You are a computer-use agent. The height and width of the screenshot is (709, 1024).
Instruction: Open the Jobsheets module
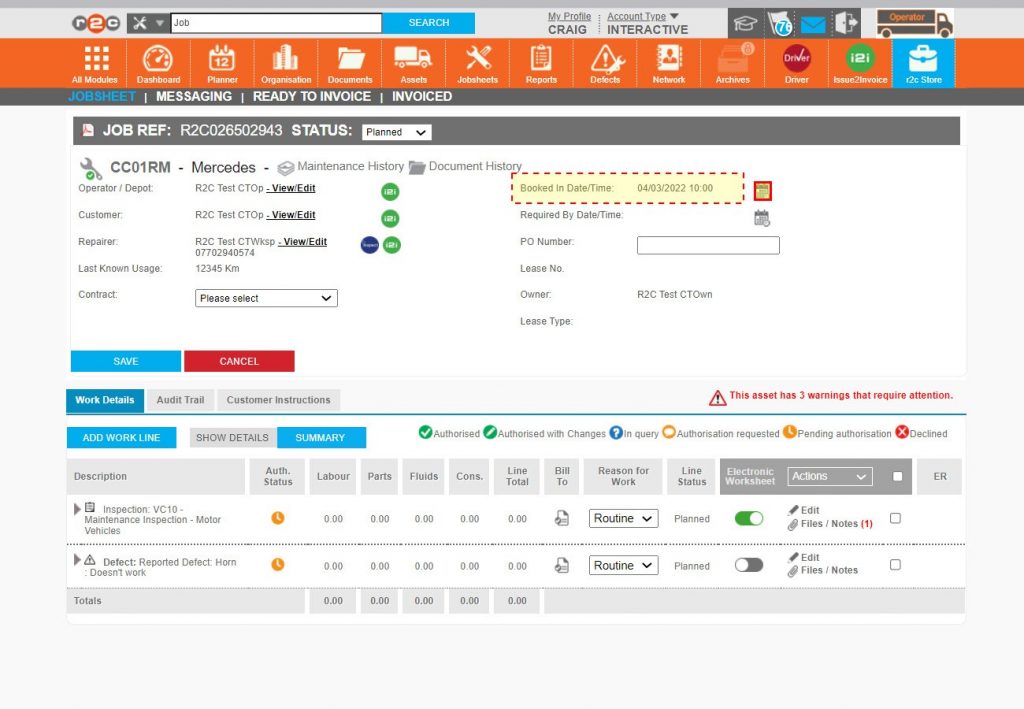[477, 64]
